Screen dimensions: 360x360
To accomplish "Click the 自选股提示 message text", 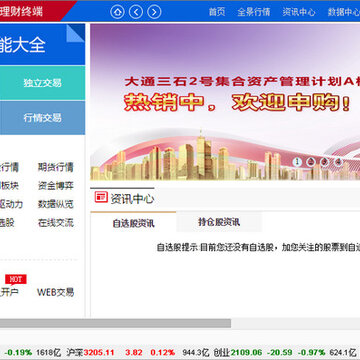I will pyautogui.click(x=258, y=247).
